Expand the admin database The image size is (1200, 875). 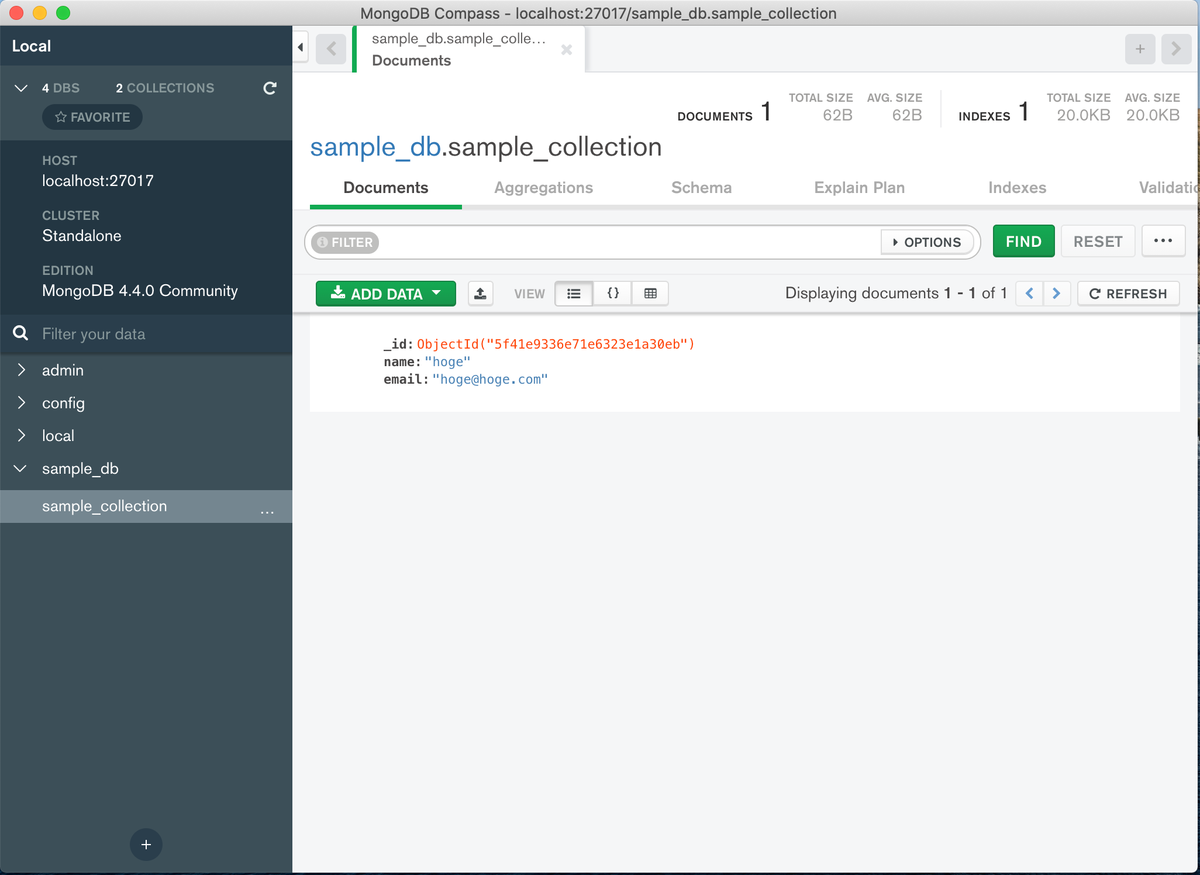coord(21,370)
